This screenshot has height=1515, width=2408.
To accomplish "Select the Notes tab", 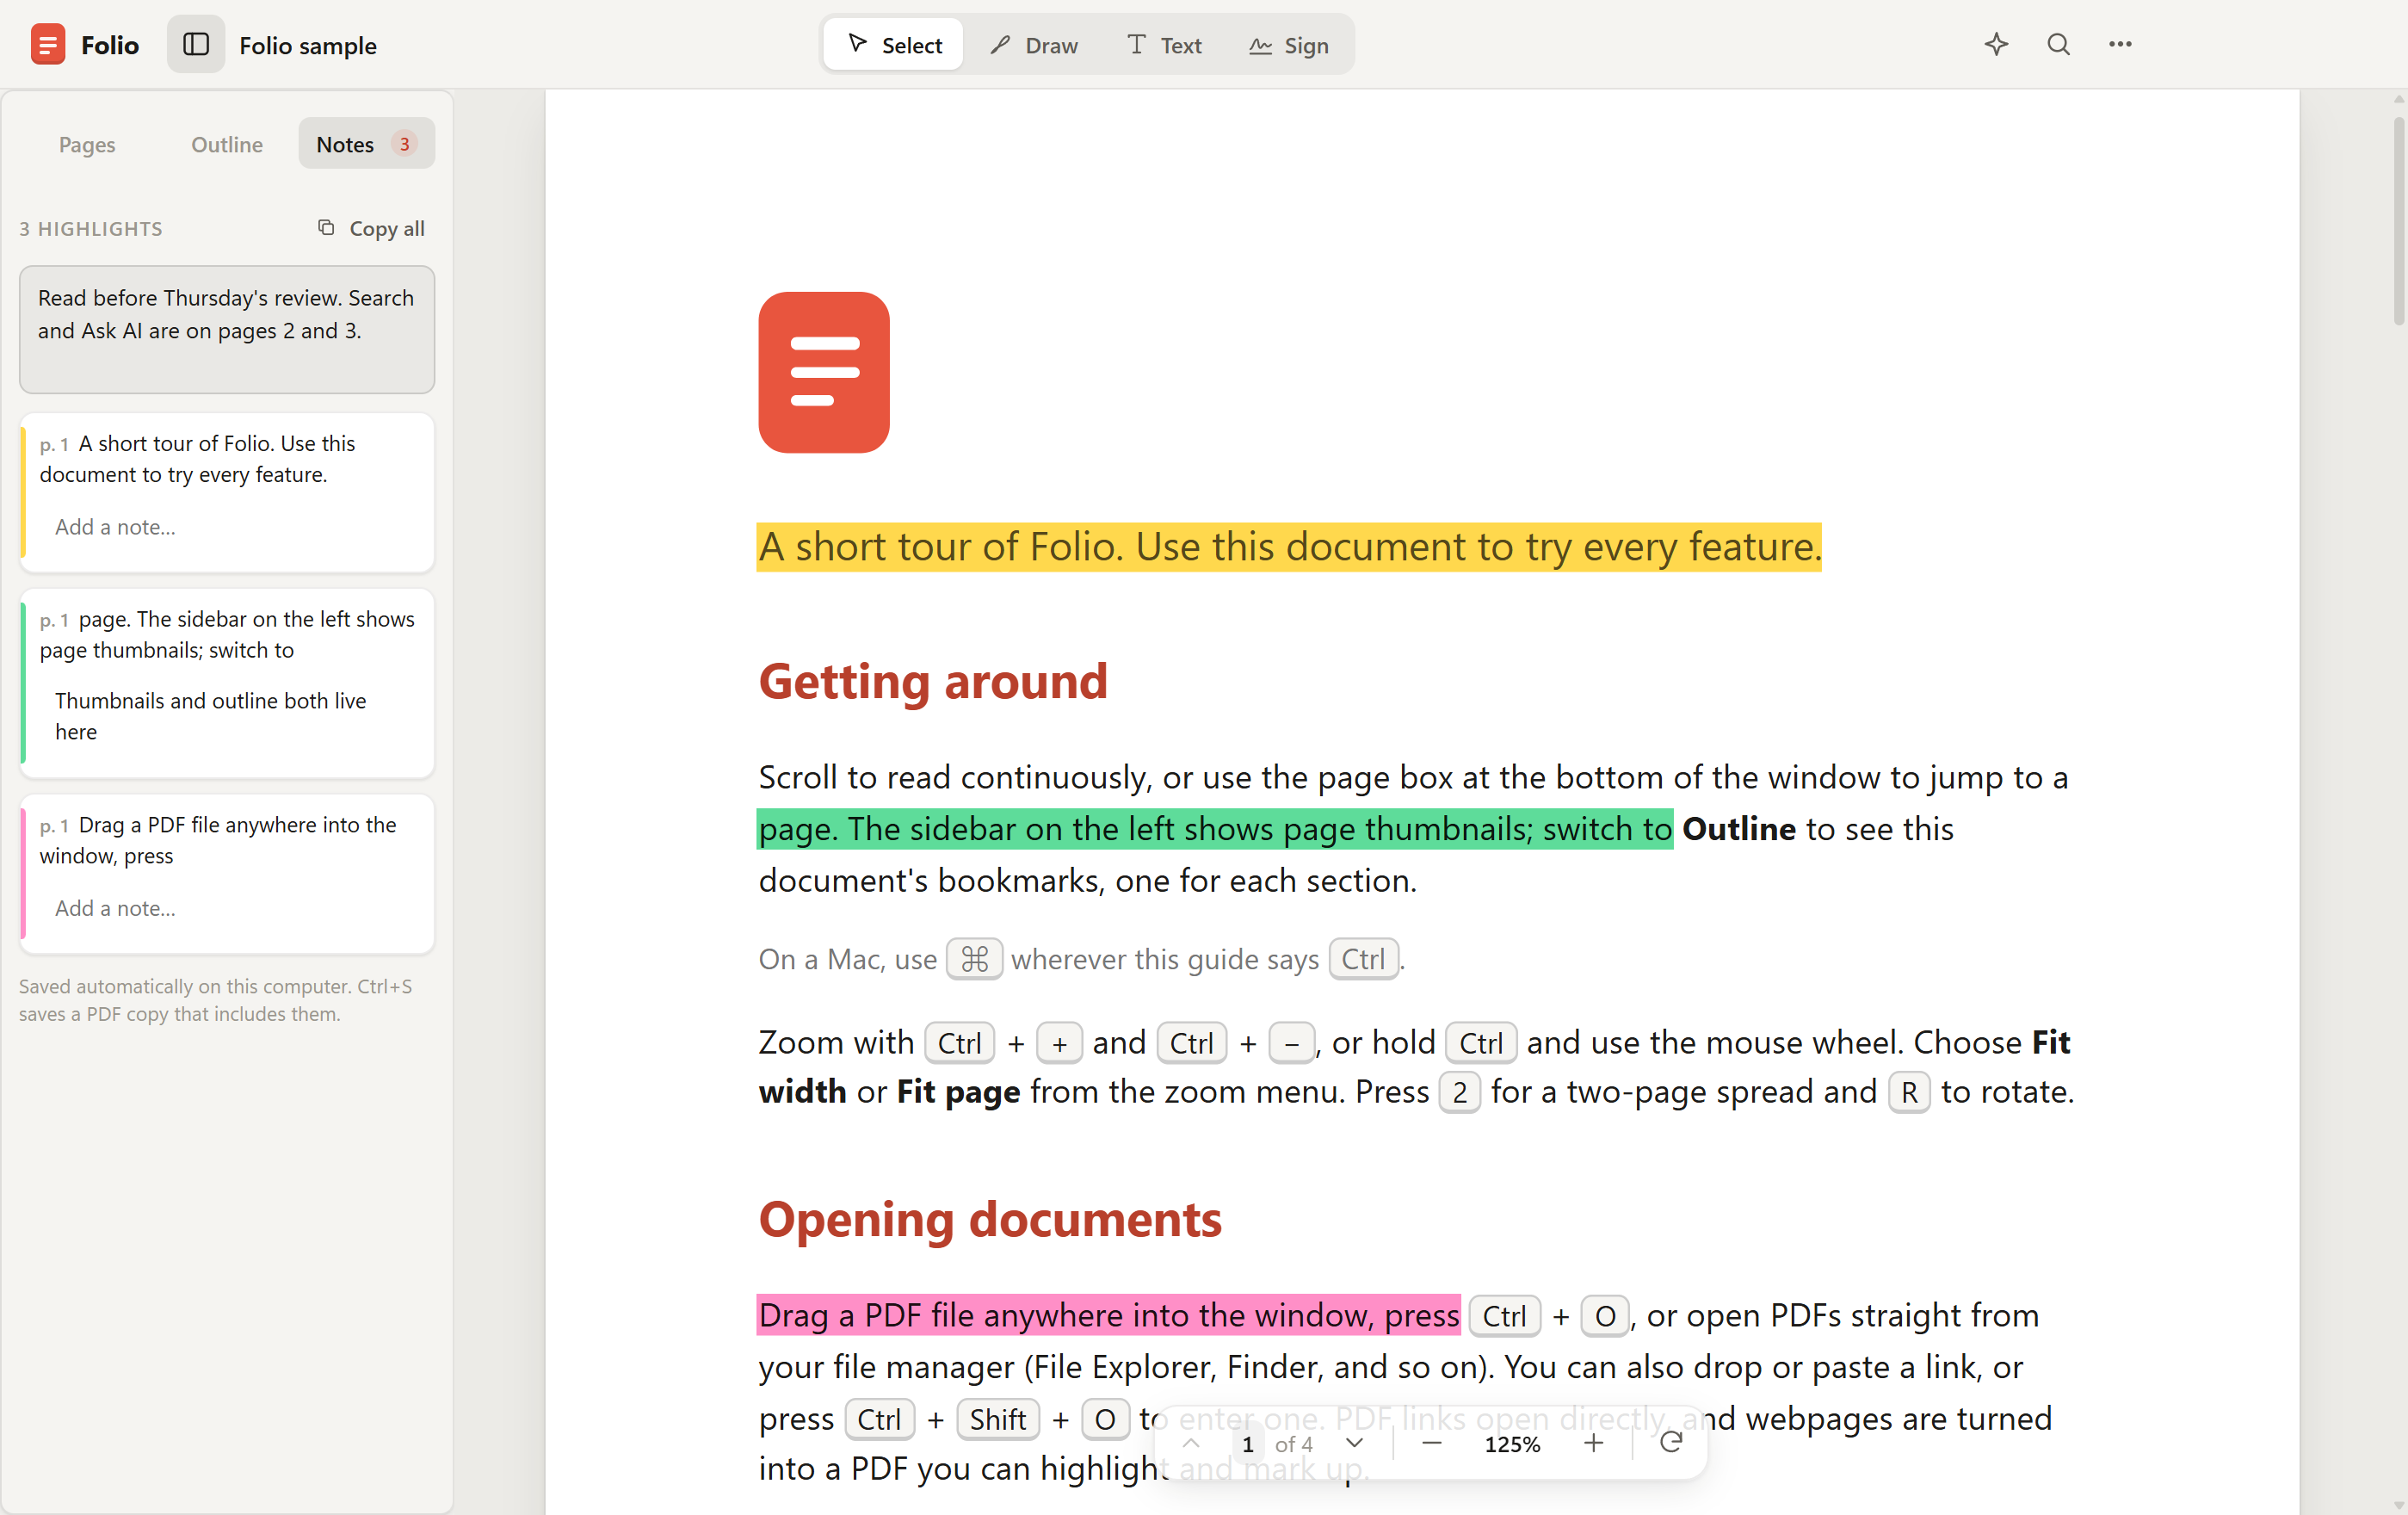I will (x=366, y=144).
